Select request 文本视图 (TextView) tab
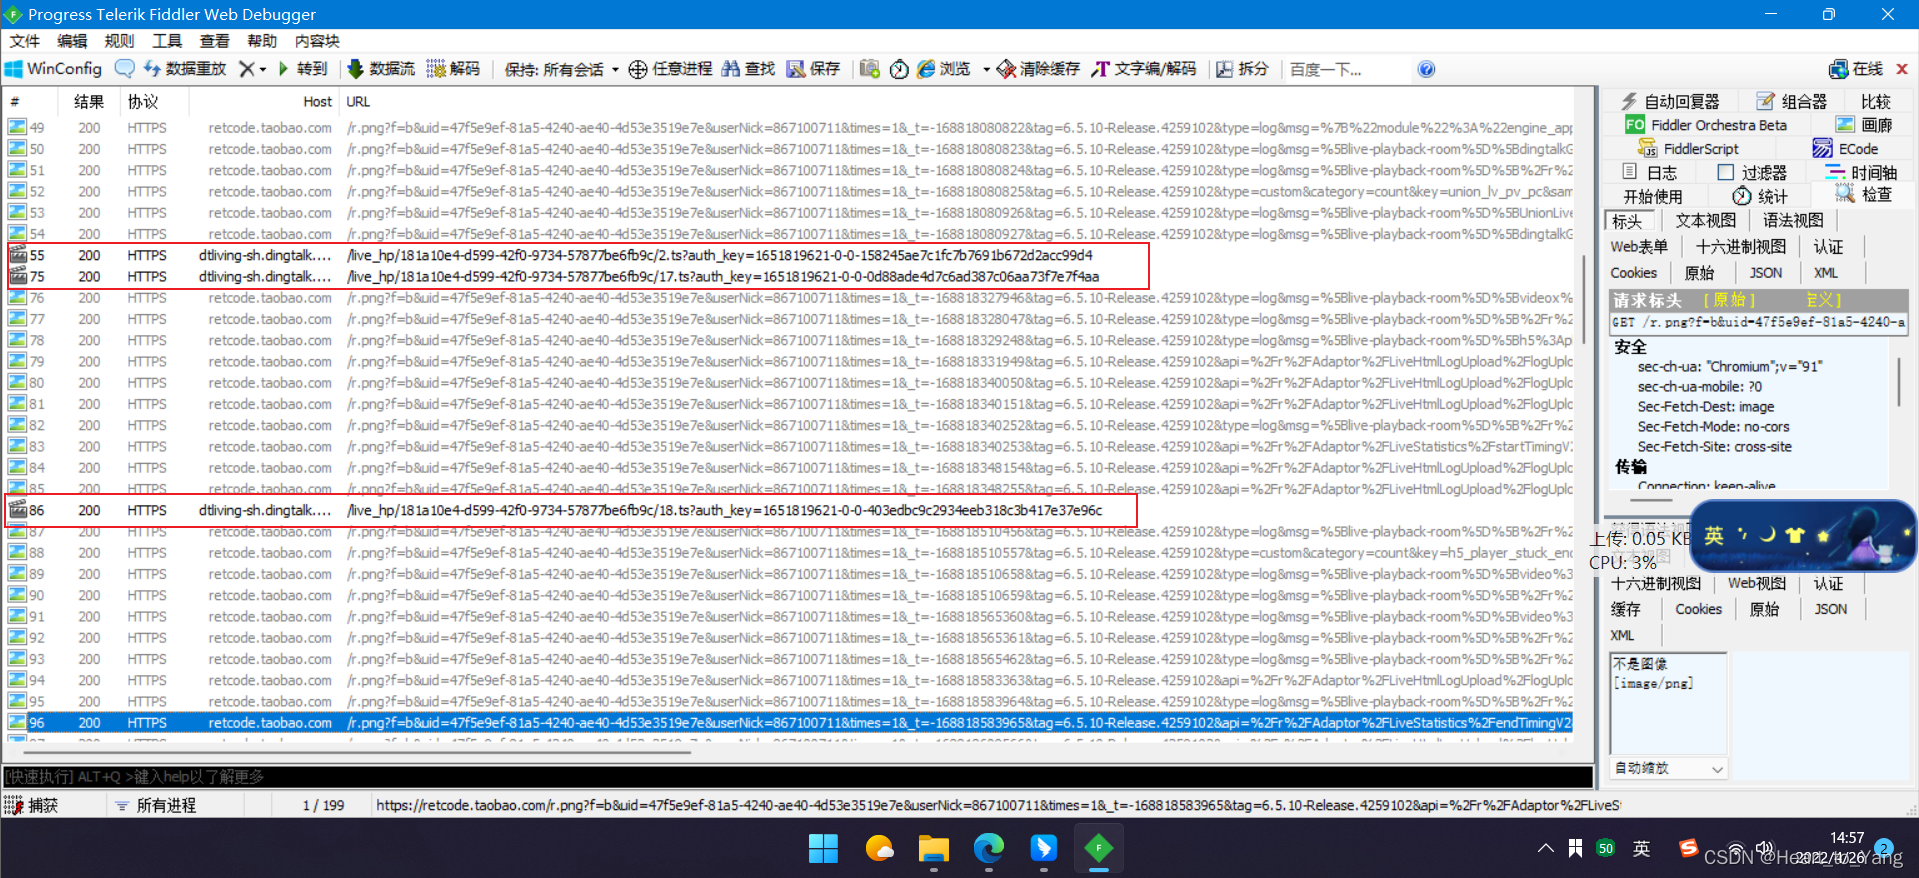1919x878 pixels. coord(1706,221)
